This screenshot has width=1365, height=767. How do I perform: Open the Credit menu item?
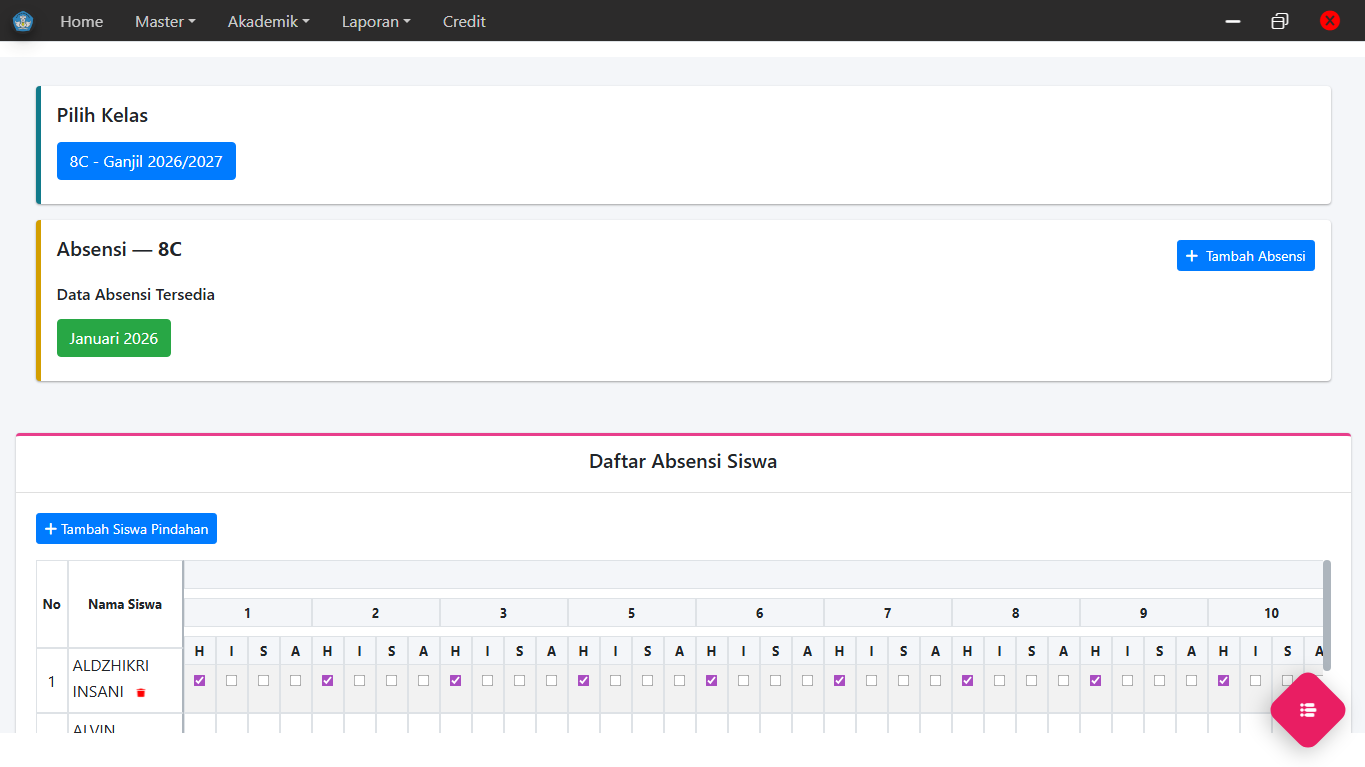tap(464, 21)
